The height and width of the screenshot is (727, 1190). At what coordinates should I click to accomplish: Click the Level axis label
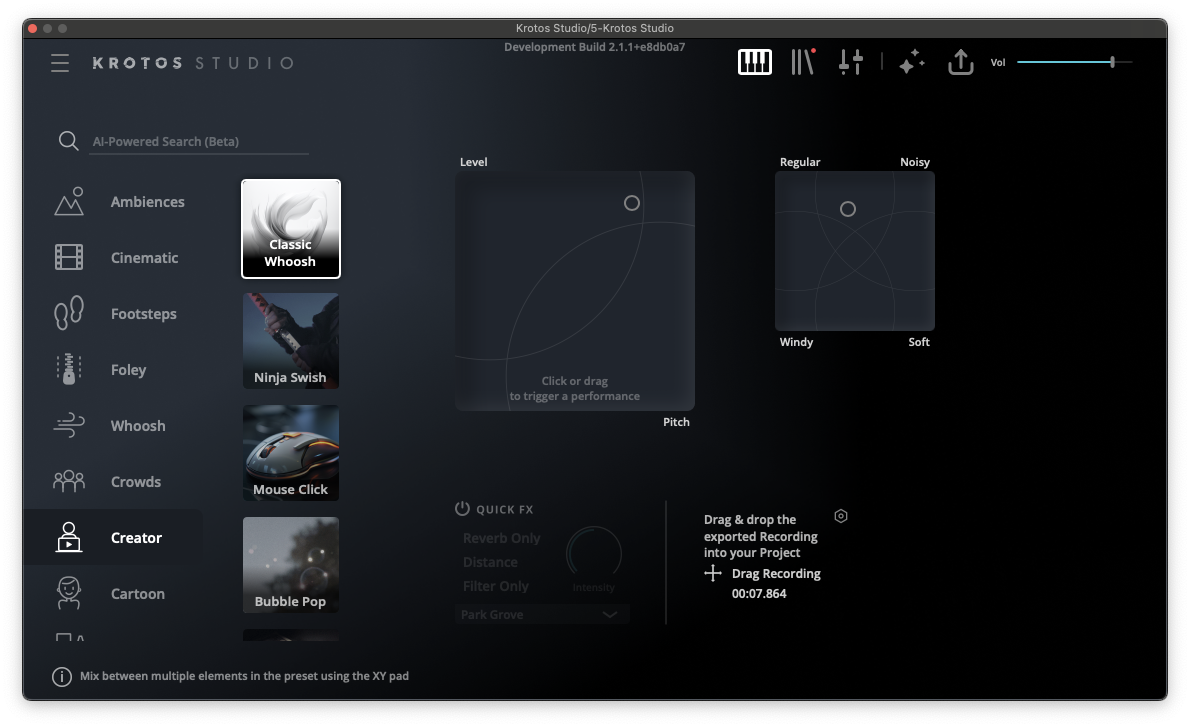pyautogui.click(x=474, y=162)
